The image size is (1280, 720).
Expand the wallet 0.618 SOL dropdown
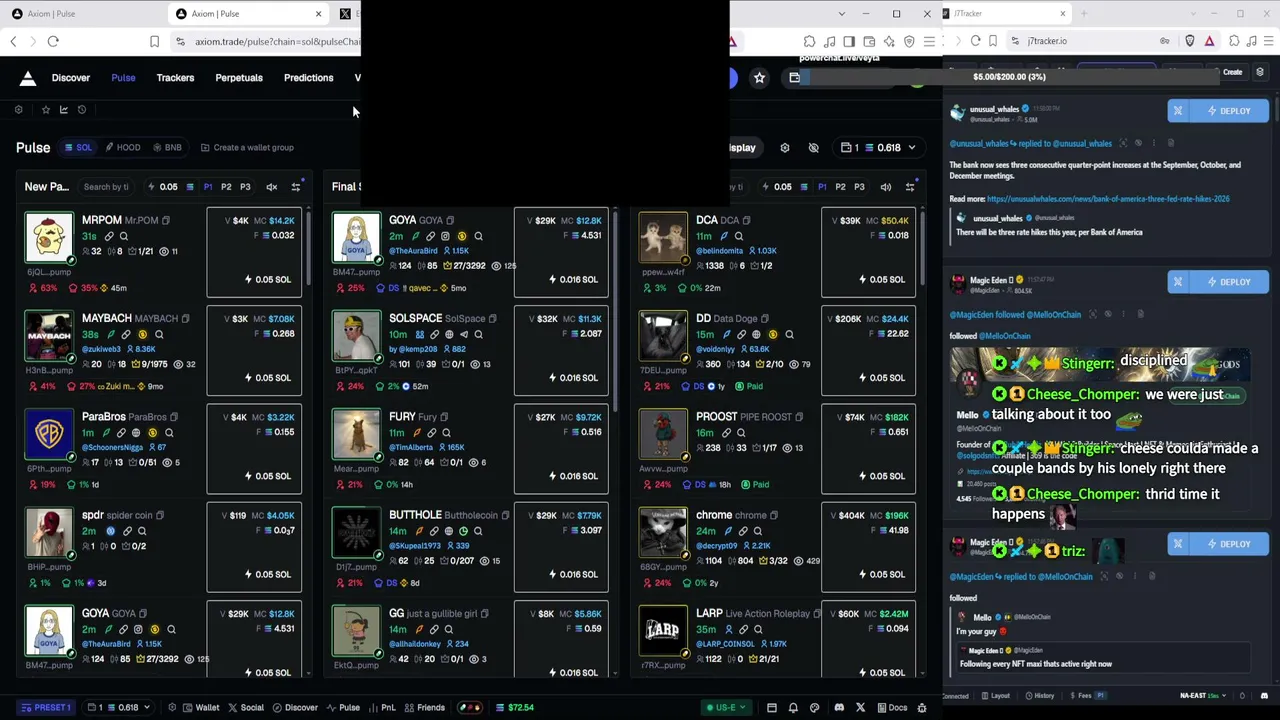879,148
